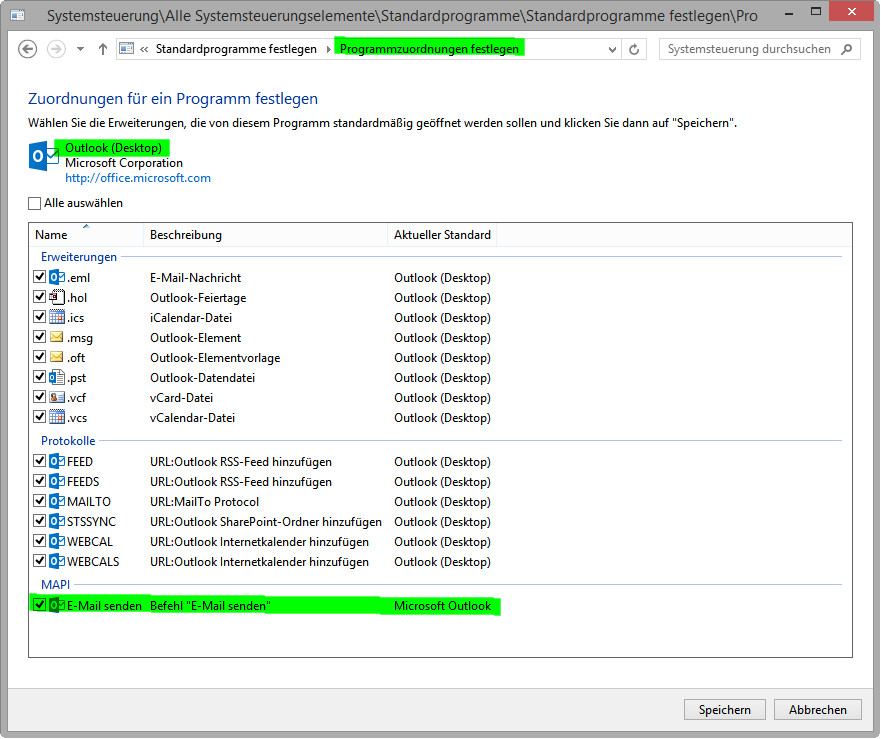The width and height of the screenshot is (881, 739).
Task: Collapse the Protokolle group header
Action: pyautogui.click(x=68, y=441)
